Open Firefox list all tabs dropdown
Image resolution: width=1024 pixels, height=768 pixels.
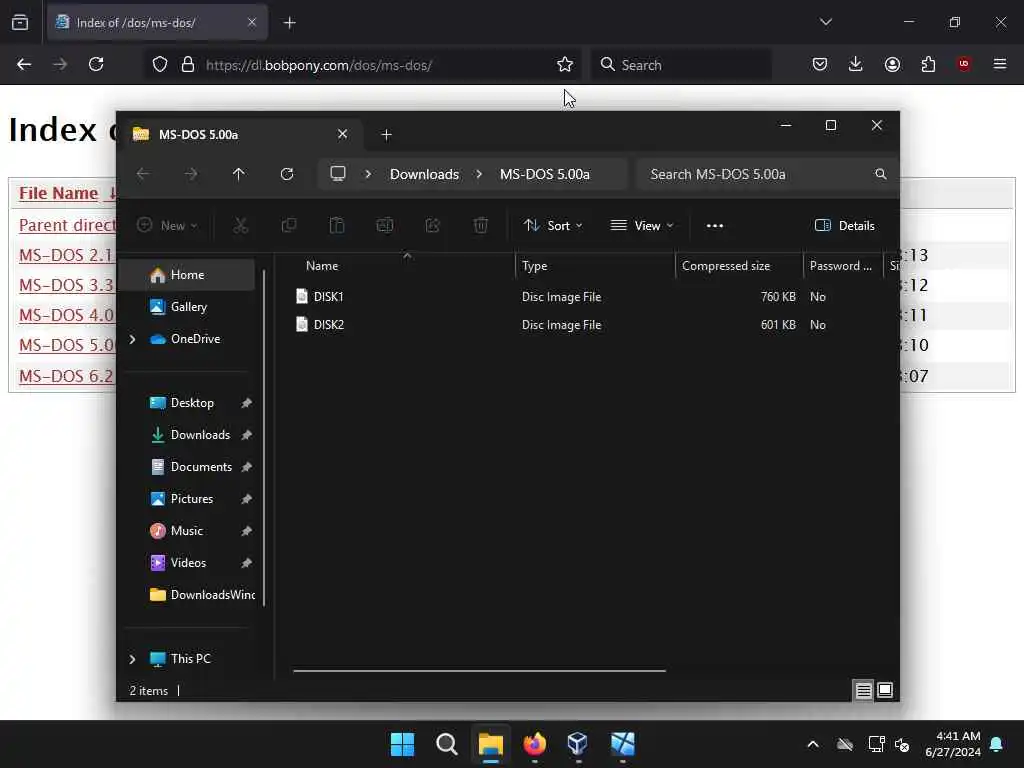825,22
